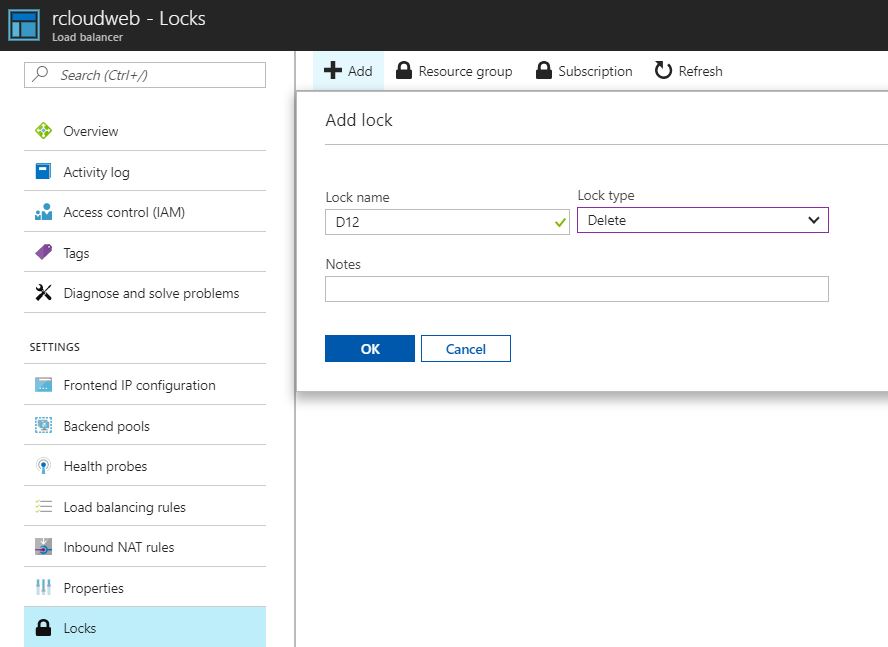Click the Activity log icon
Viewport: 888px width, 647px height.
click(x=43, y=172)
